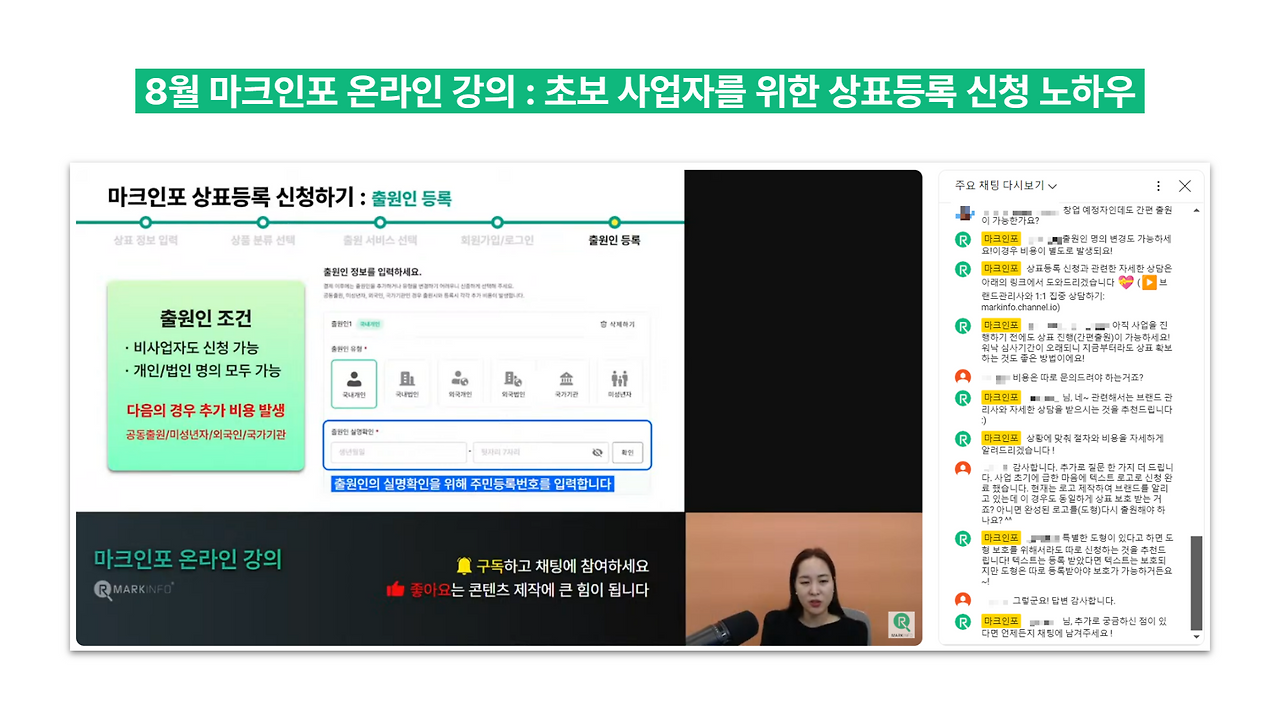Click the '마크인포 온라인 강의' banner text

pos(187,559)
